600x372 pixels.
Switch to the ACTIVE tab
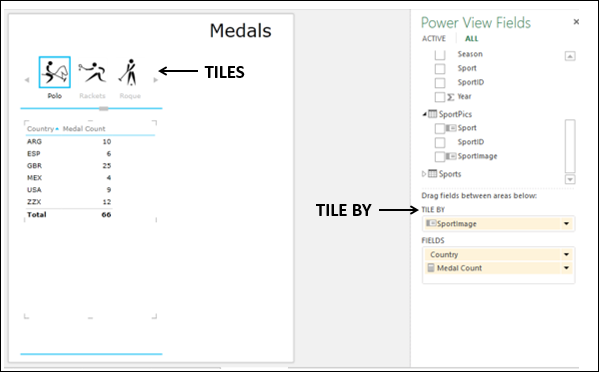point(434,39)
